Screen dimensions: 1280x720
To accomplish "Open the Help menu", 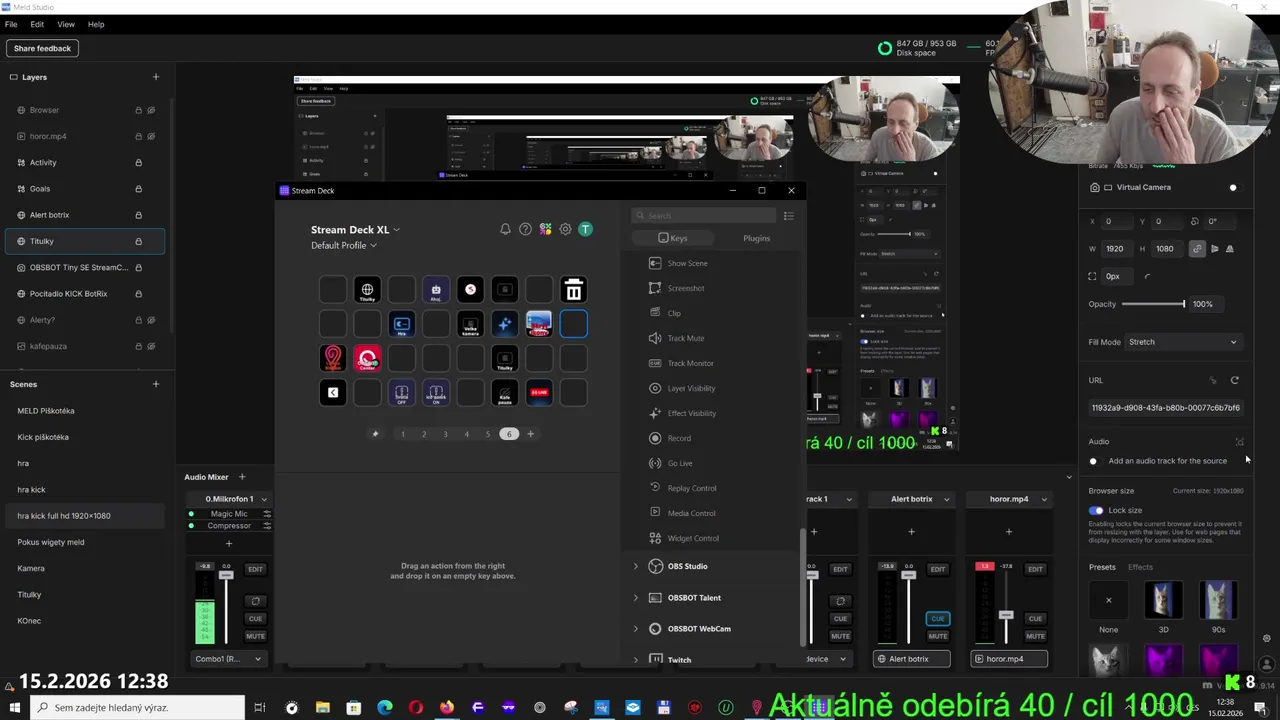I will point(96,24).
